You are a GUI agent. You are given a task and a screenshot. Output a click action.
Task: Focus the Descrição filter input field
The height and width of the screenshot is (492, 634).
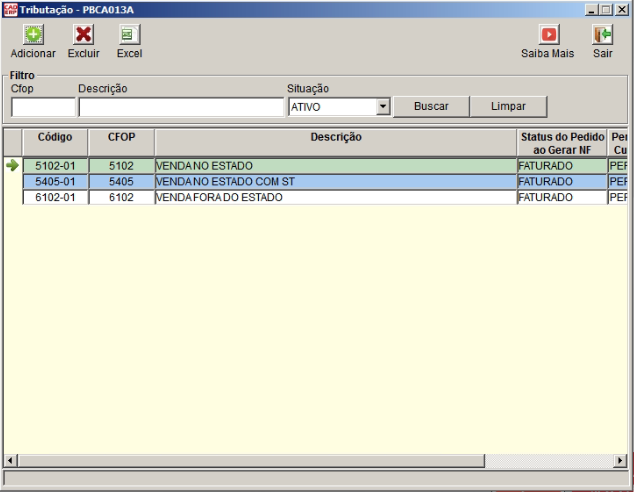(x=181, y=107)
